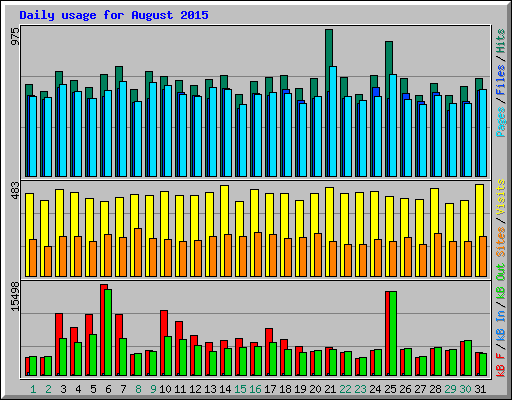Click the 15498 kilobytes axis value

point(15,297)
